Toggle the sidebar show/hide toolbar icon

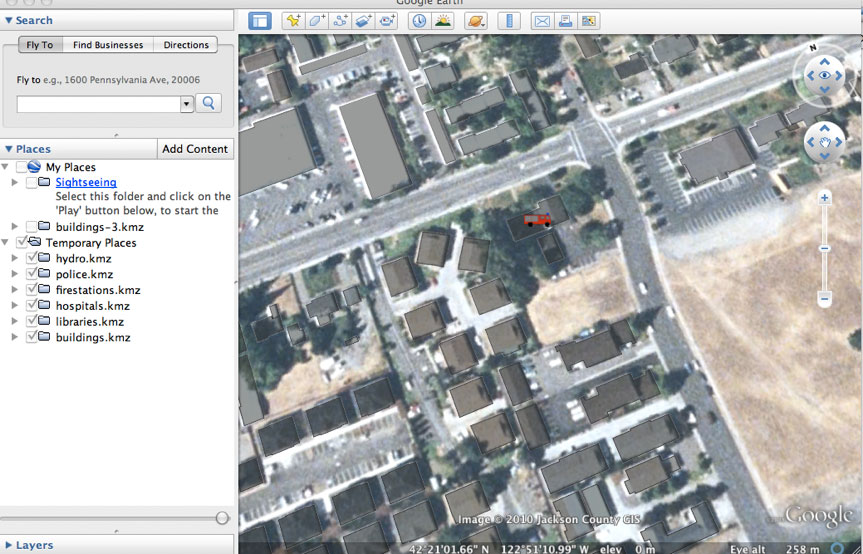click(x=260, y=20)
